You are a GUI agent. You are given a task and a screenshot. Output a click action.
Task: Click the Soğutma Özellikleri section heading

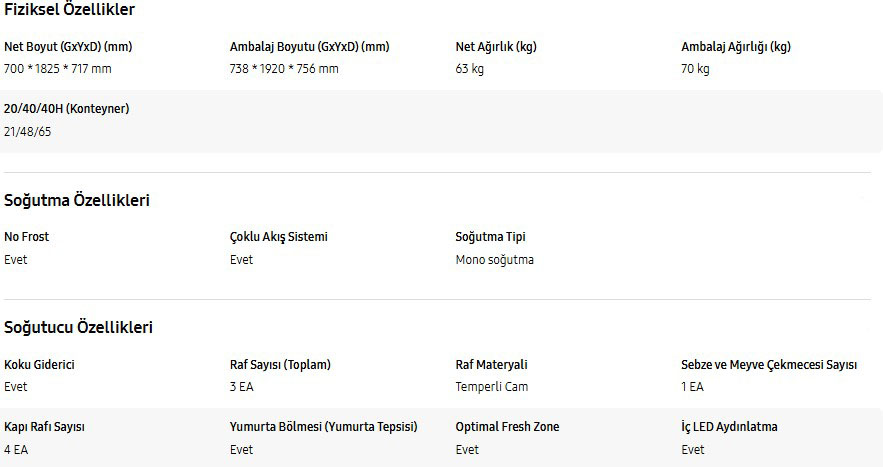(77, 201)
